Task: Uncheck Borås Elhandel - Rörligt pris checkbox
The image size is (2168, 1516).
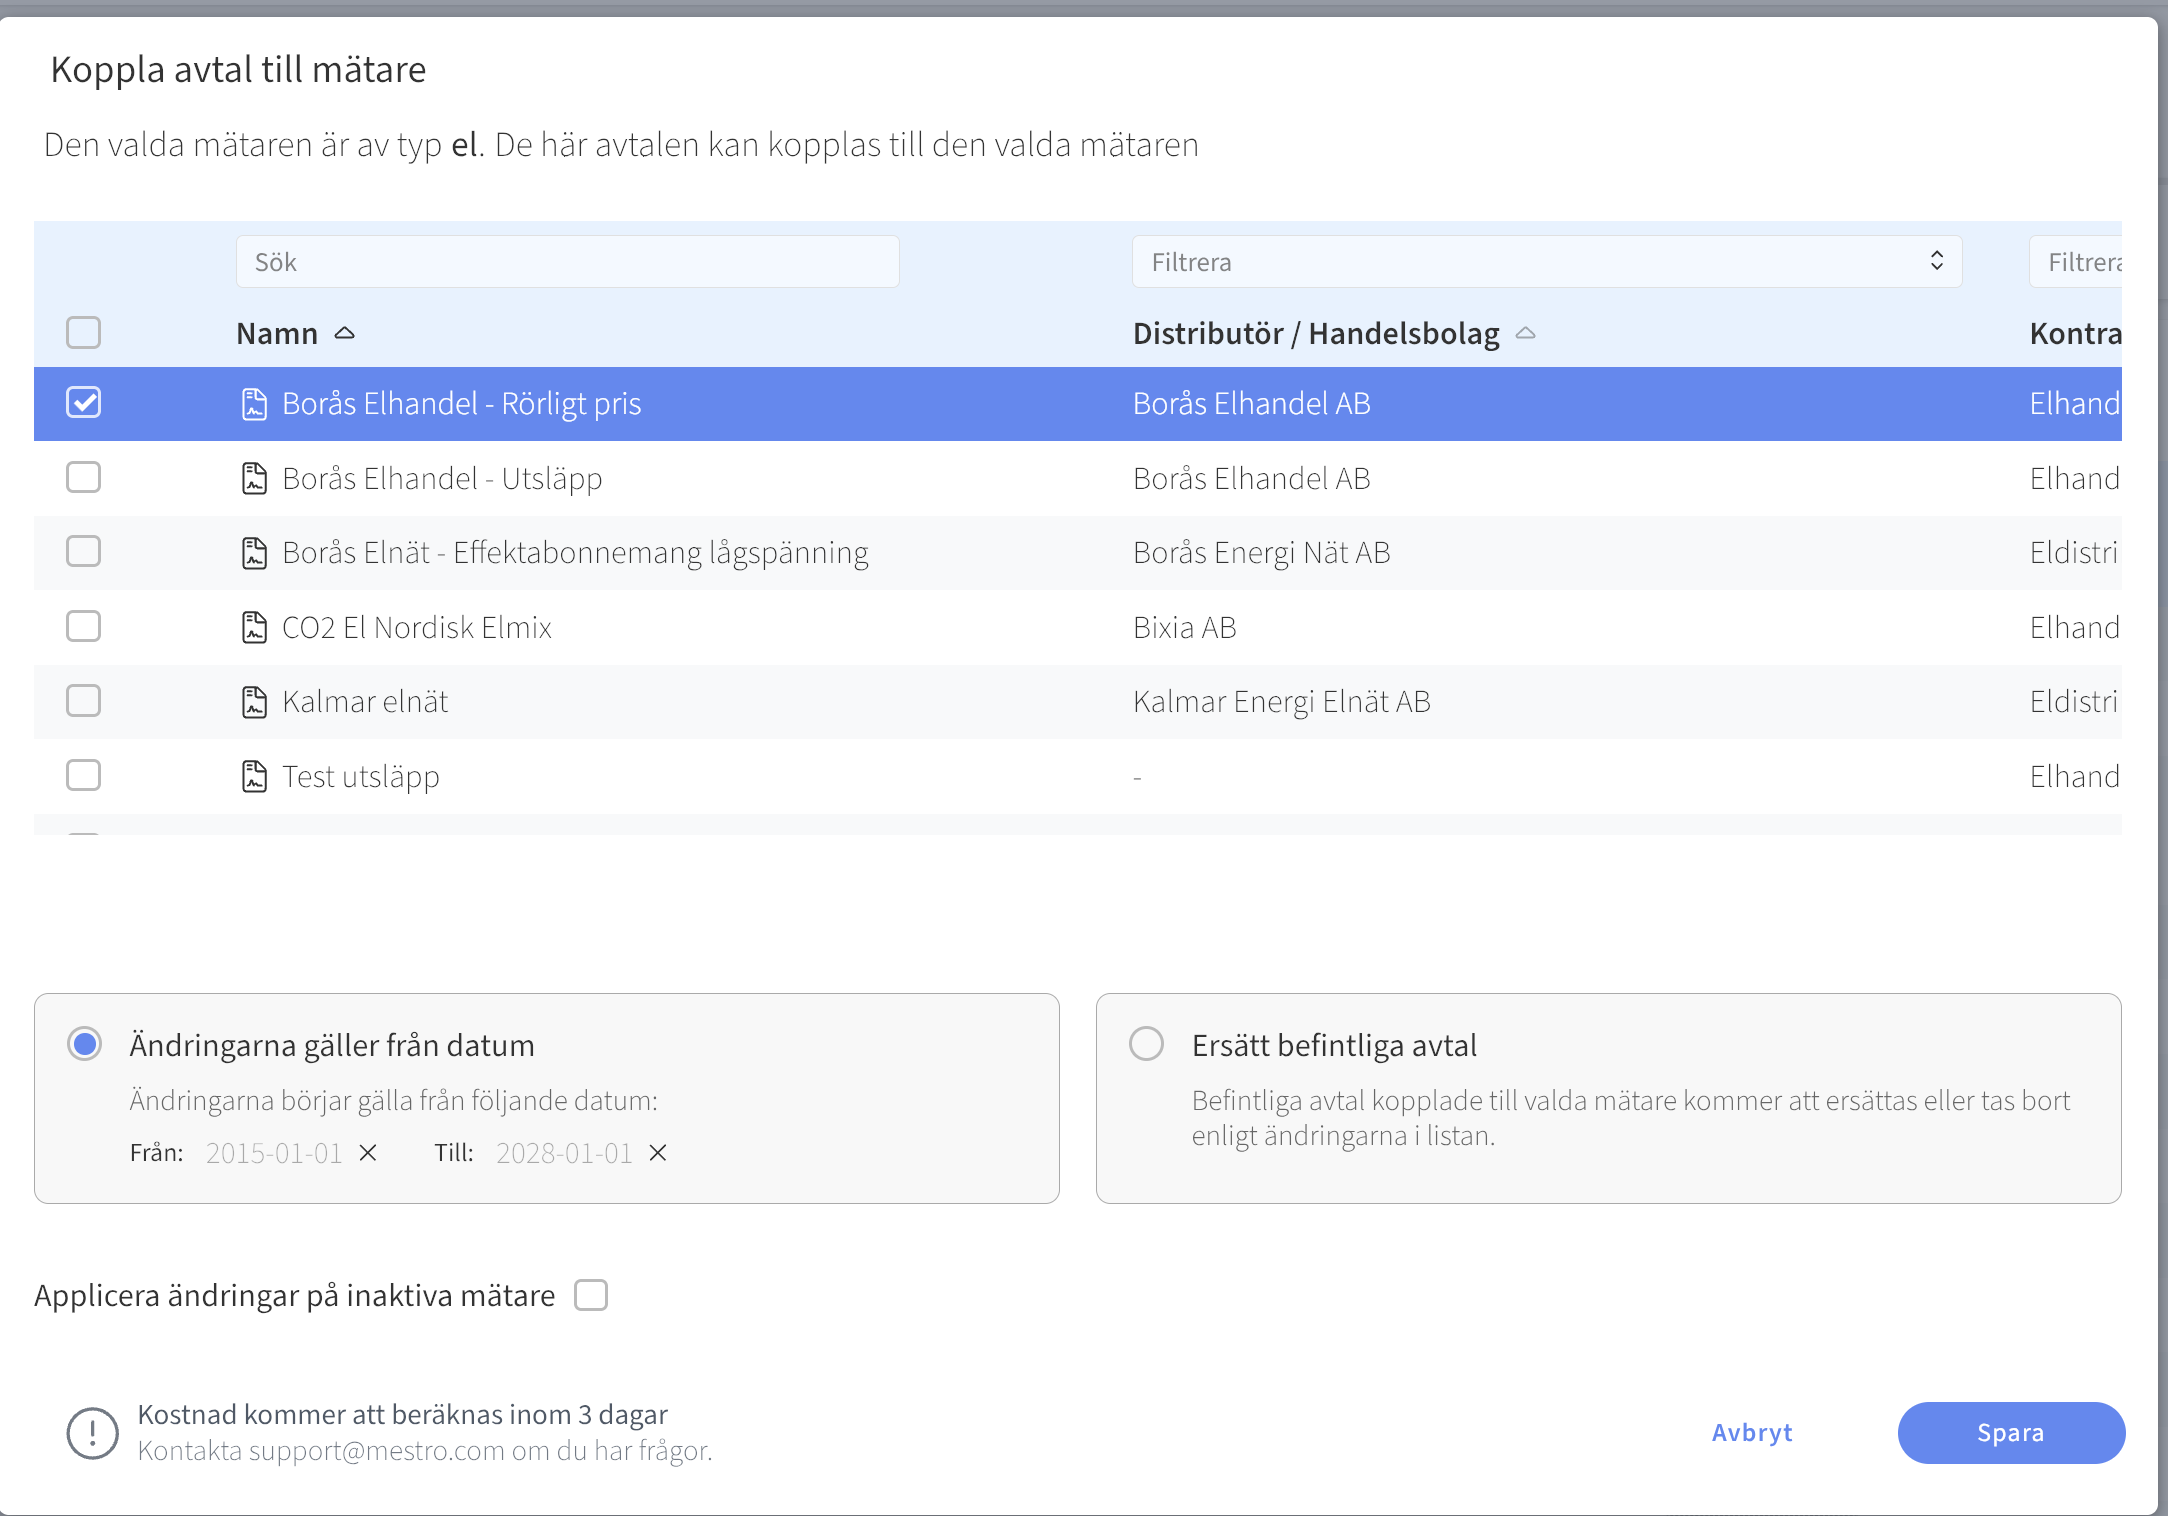Action: pos(84,403)
